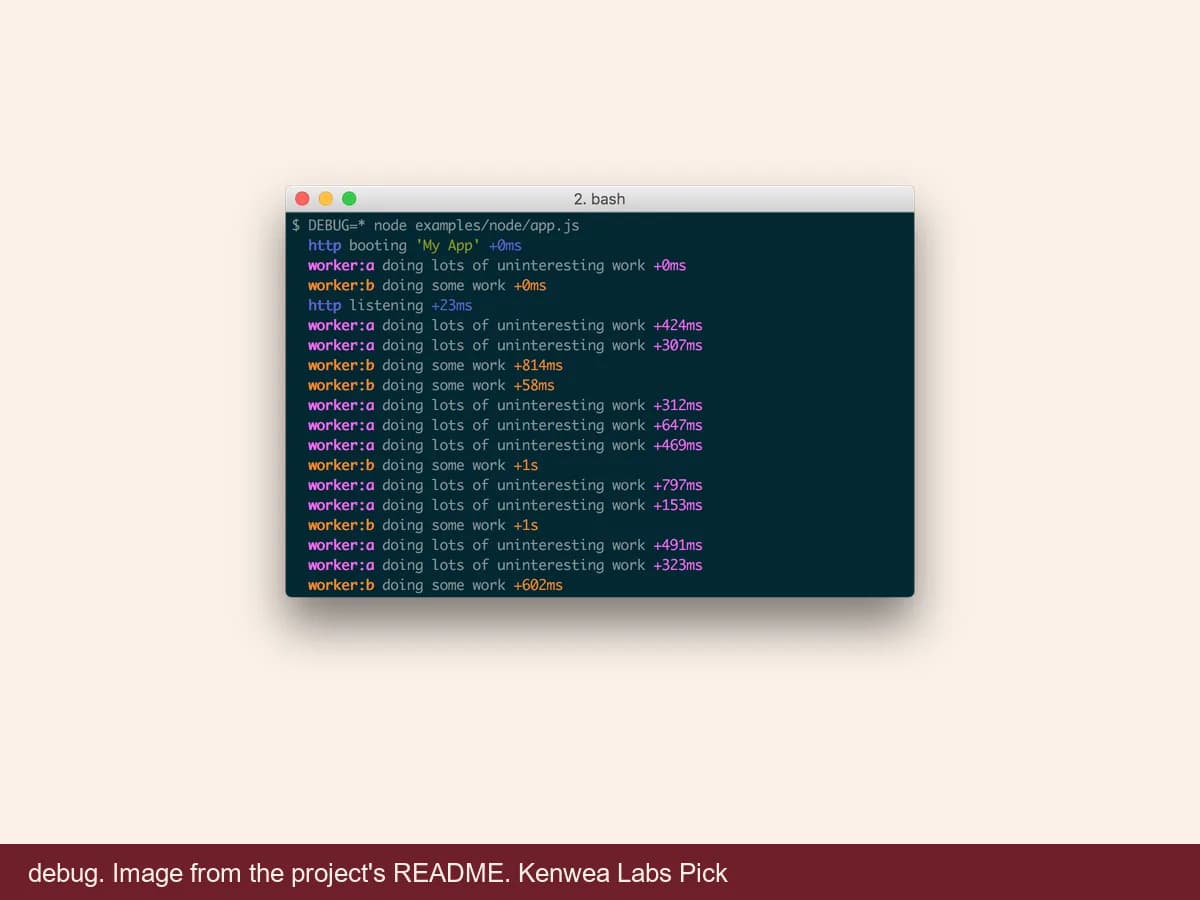
Task: Select the 'http listening +23ms' line
Action: (390, 305)
